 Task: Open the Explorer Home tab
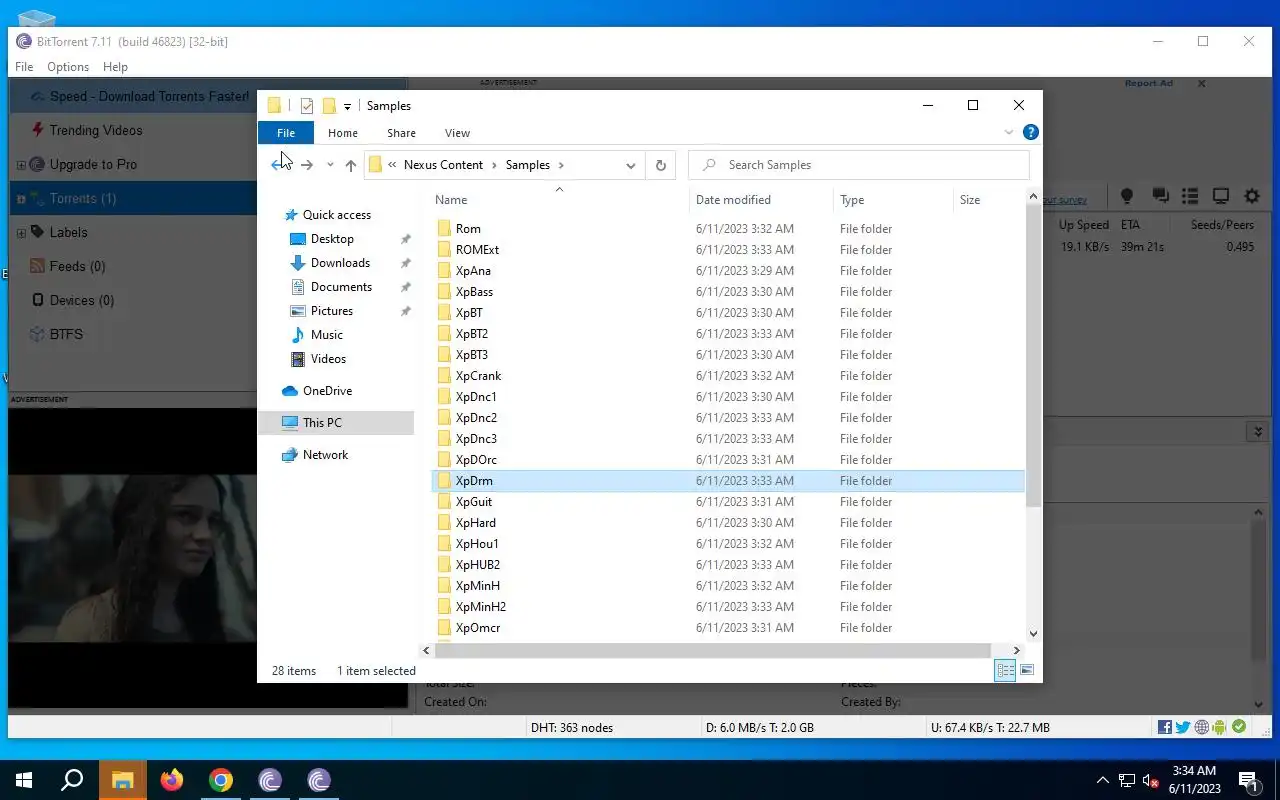click(343, 132)
